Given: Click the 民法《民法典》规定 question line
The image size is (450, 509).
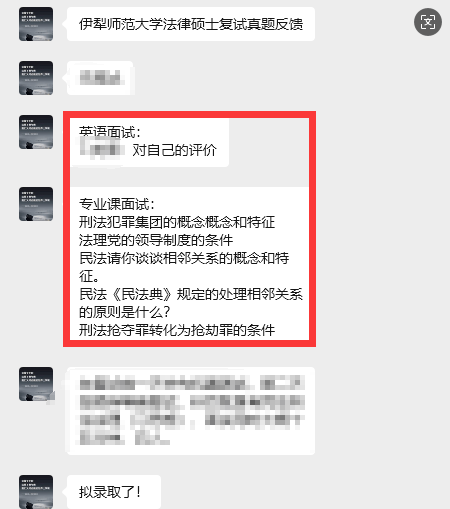Looking at the screenshot, I should 191,294.
